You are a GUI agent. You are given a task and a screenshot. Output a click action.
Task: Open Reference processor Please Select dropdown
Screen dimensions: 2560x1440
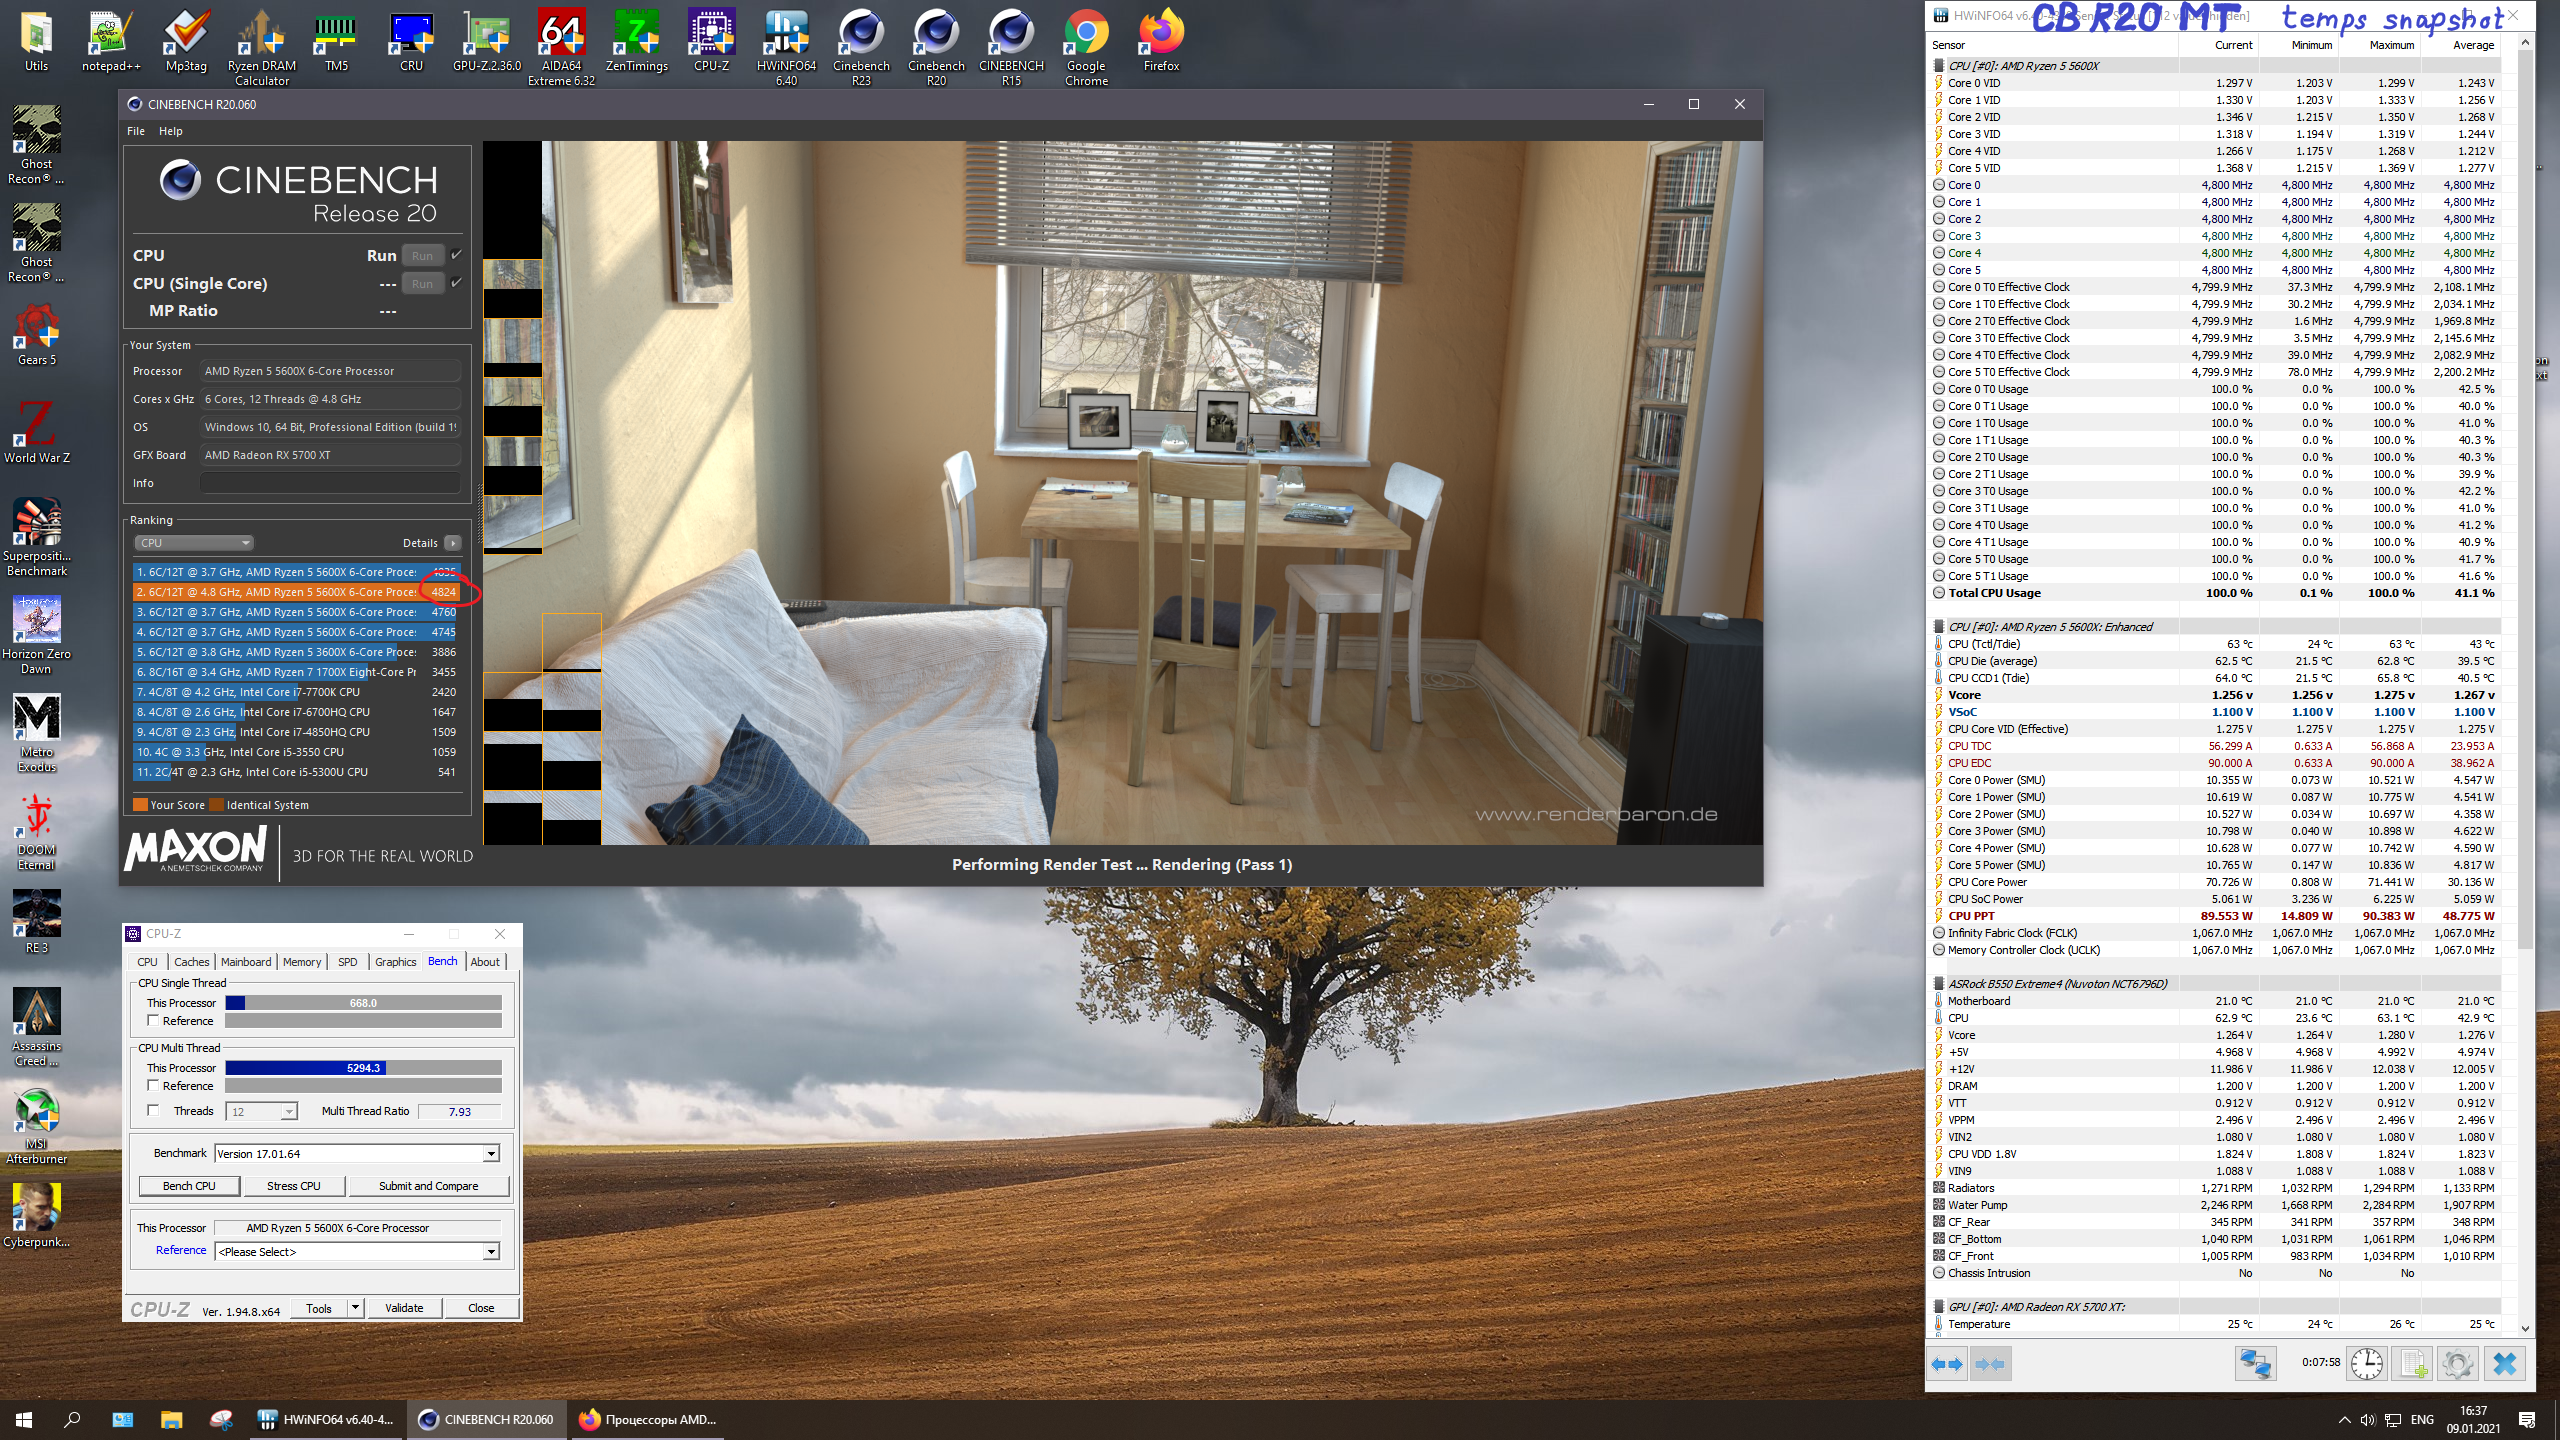(491, 1252)
